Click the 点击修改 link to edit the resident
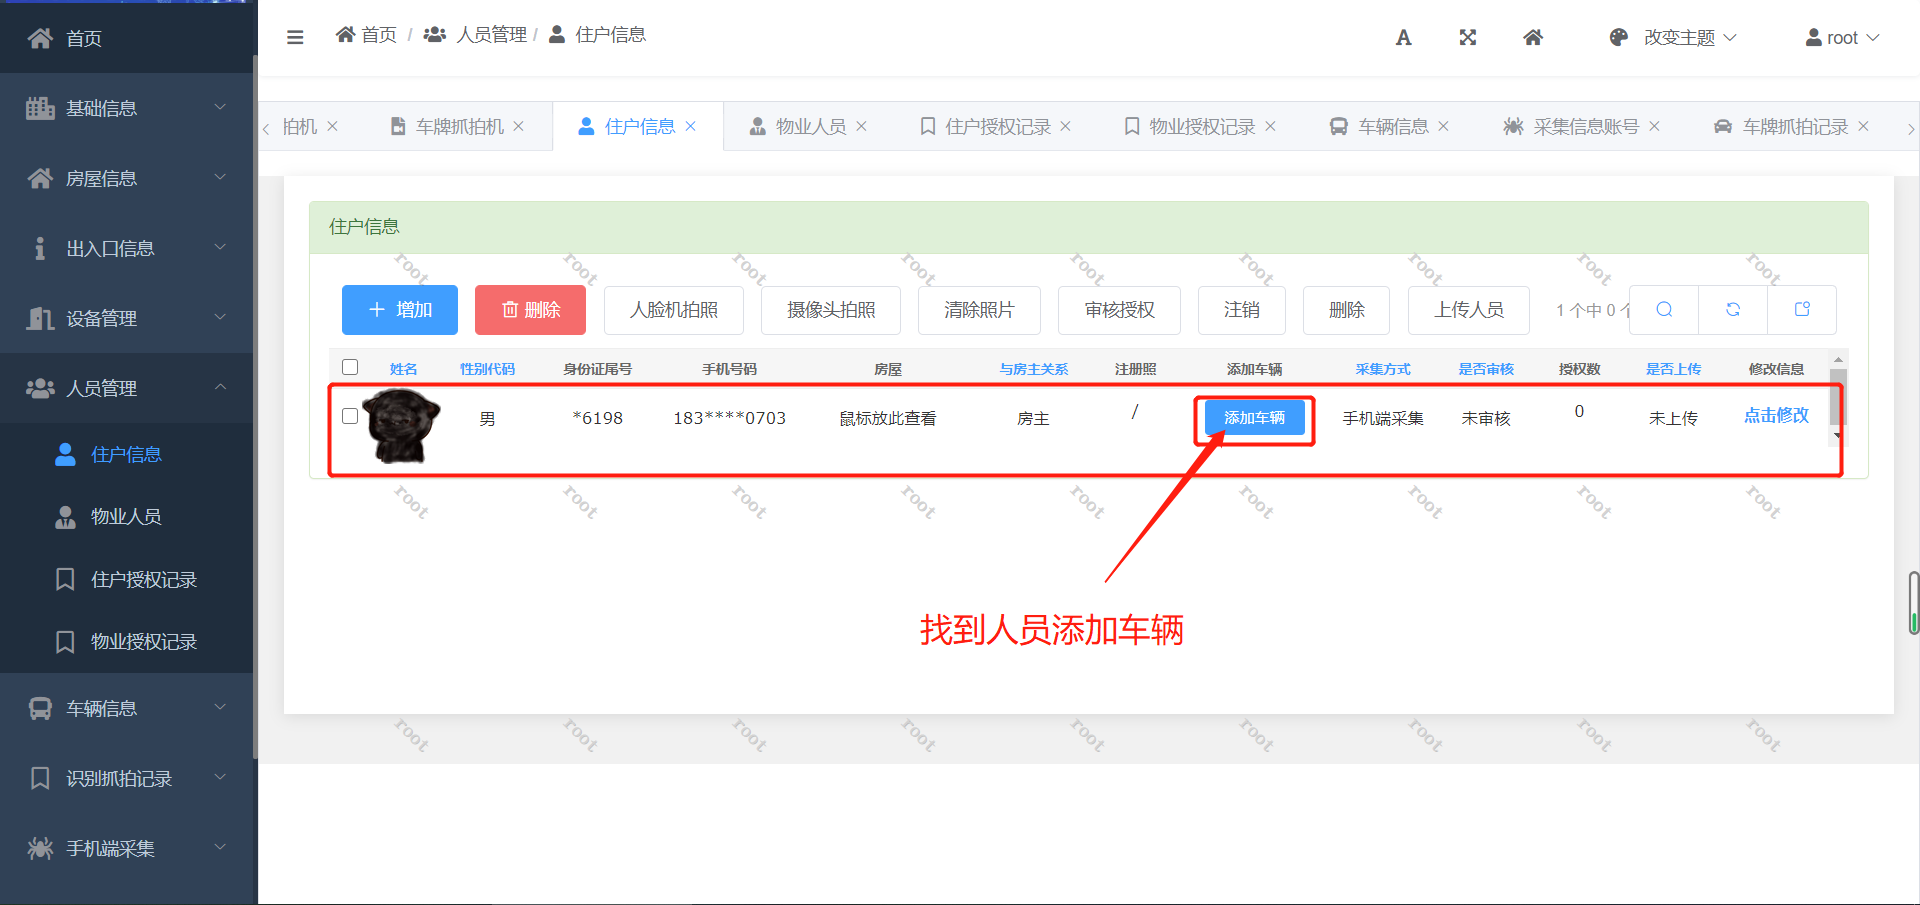Image resolution: width=1920 pixels, height=905 pixels. pos(1776,415)
